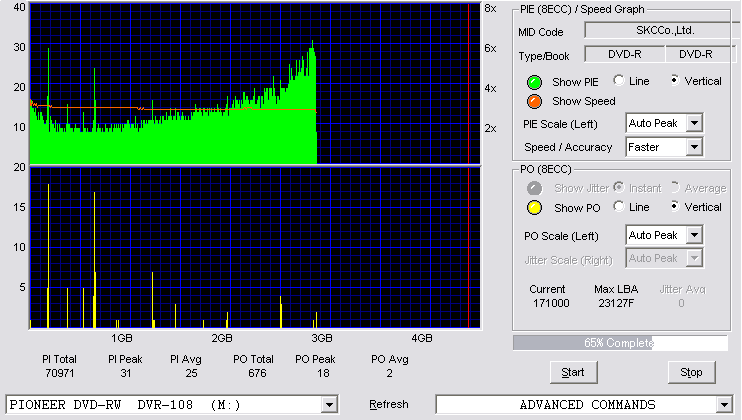742x420 pixels.
Task: Click the Start button
Action: tap(573, 373)
